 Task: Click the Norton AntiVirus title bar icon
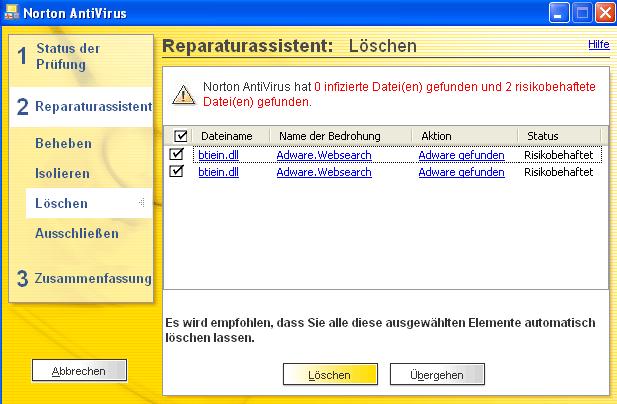pos(11,13)
